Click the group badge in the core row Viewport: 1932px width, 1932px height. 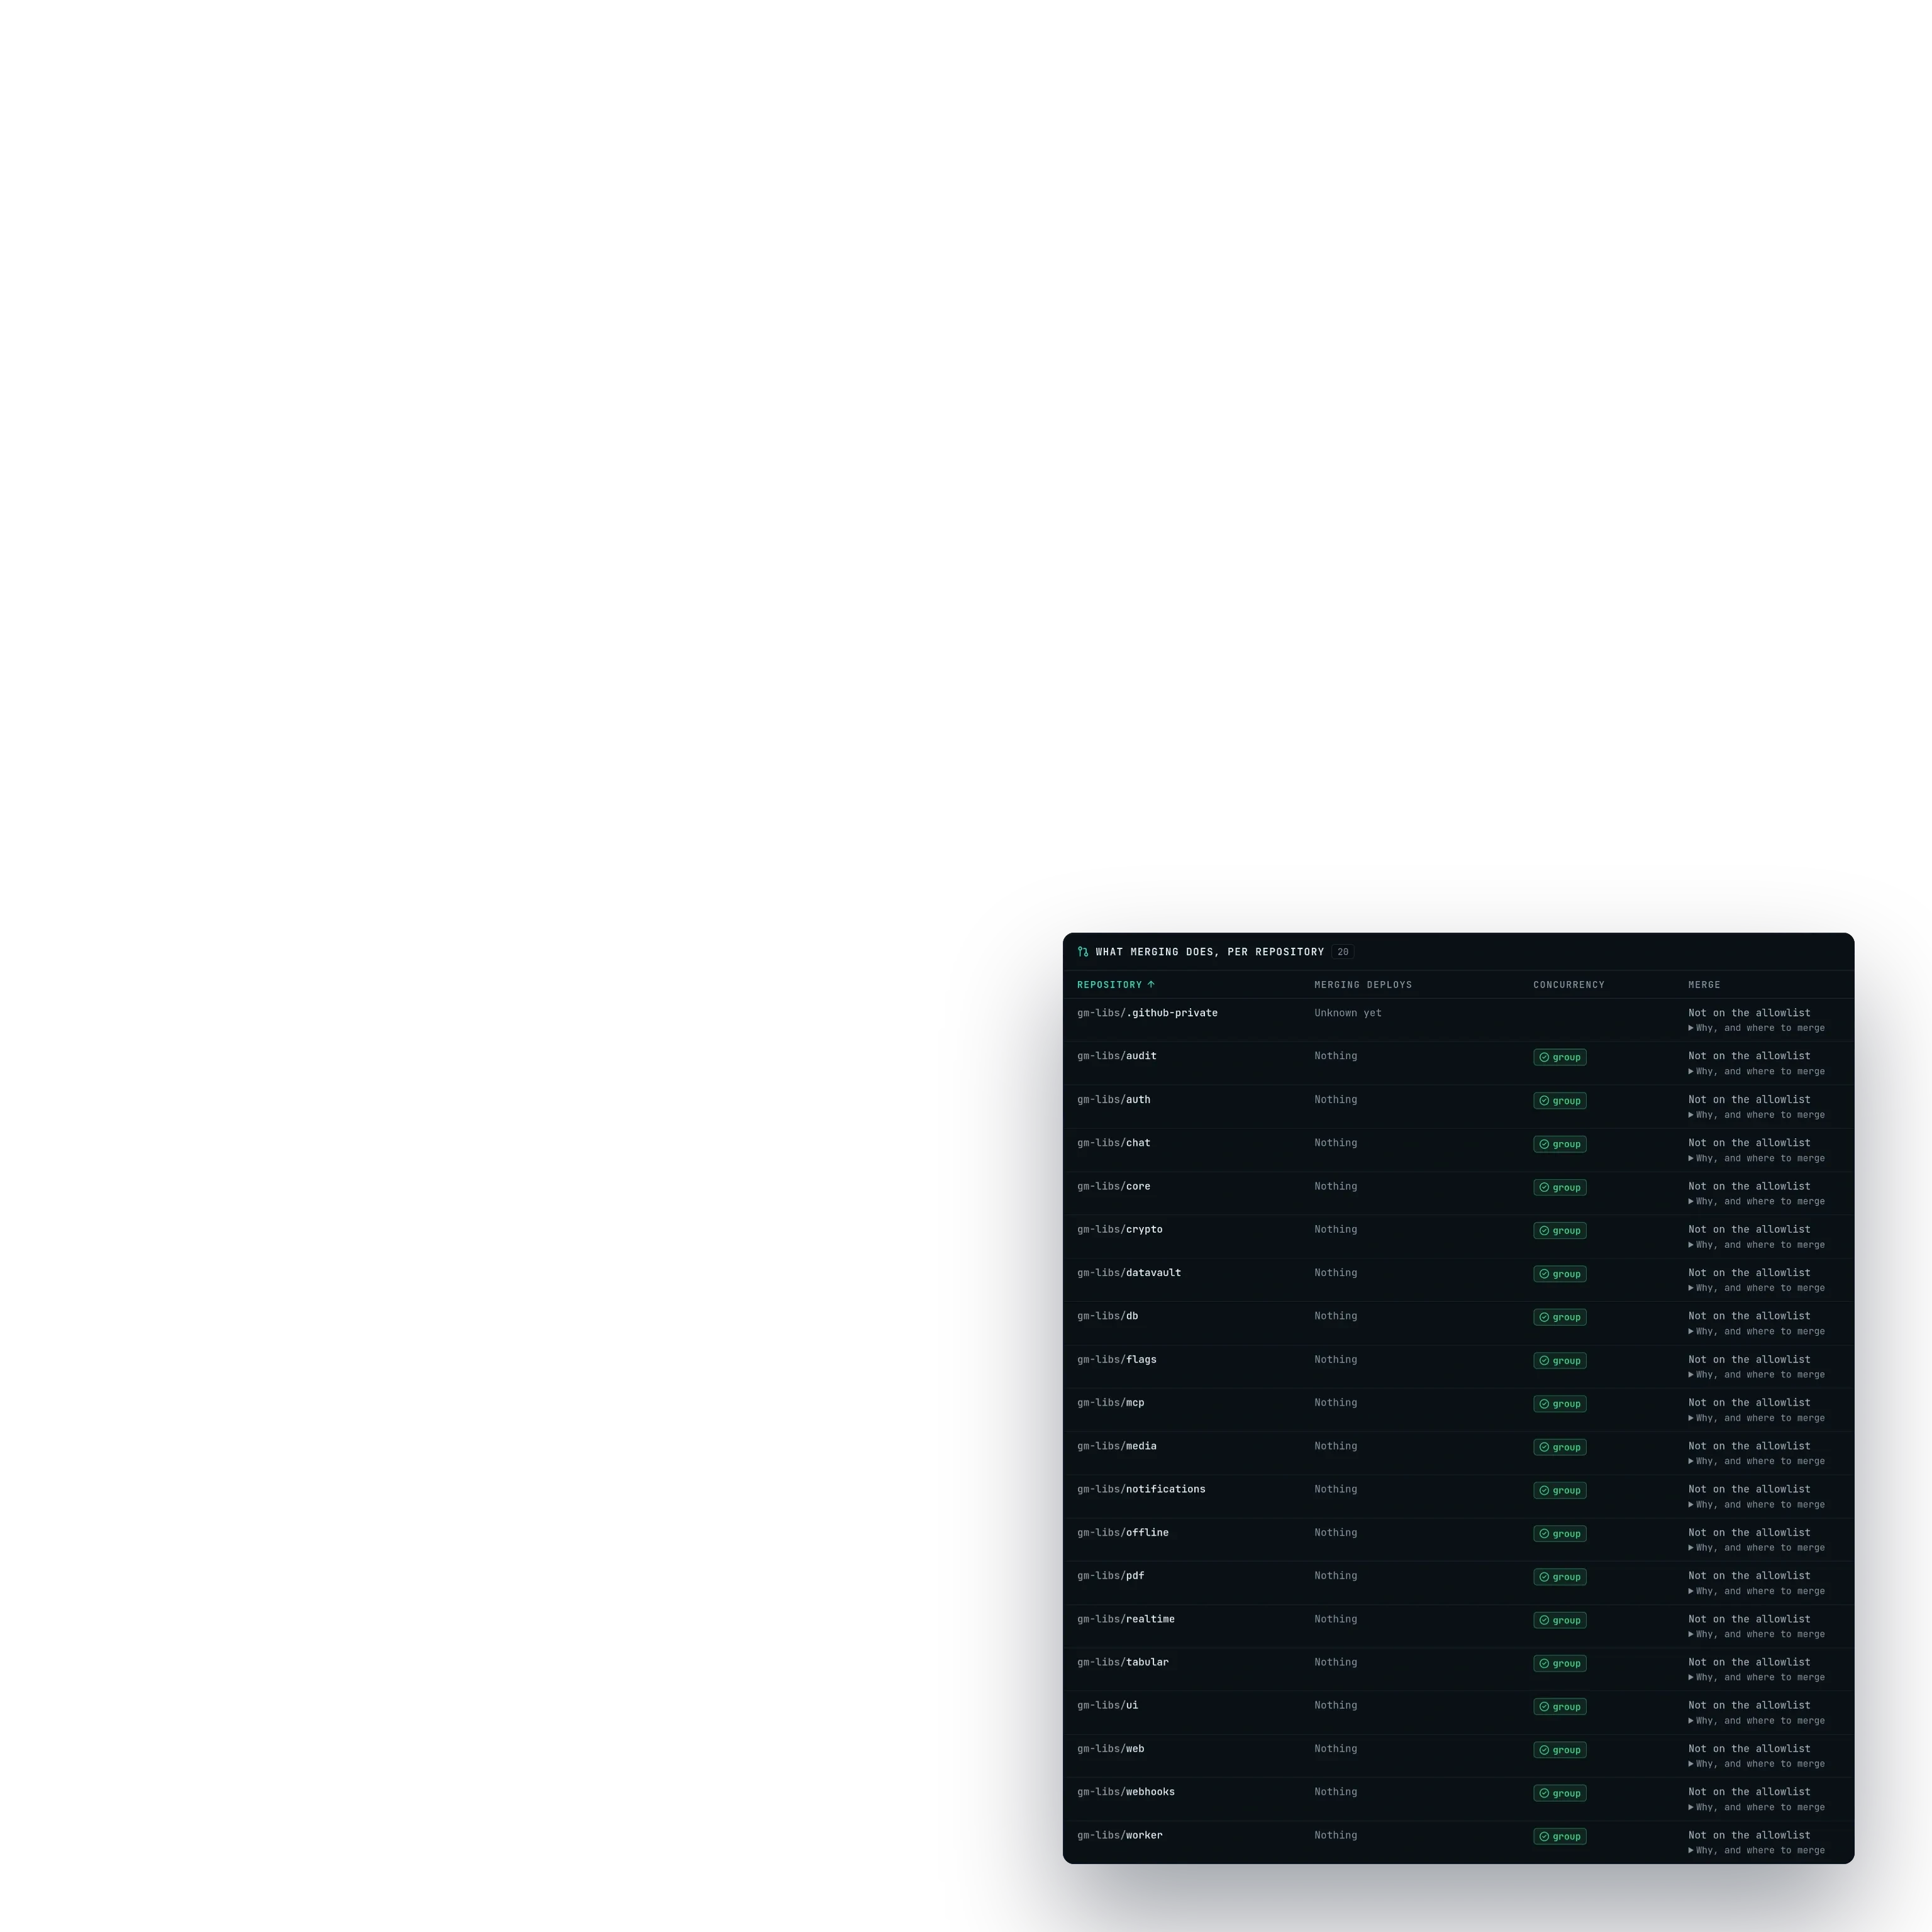point(1559,1188)
